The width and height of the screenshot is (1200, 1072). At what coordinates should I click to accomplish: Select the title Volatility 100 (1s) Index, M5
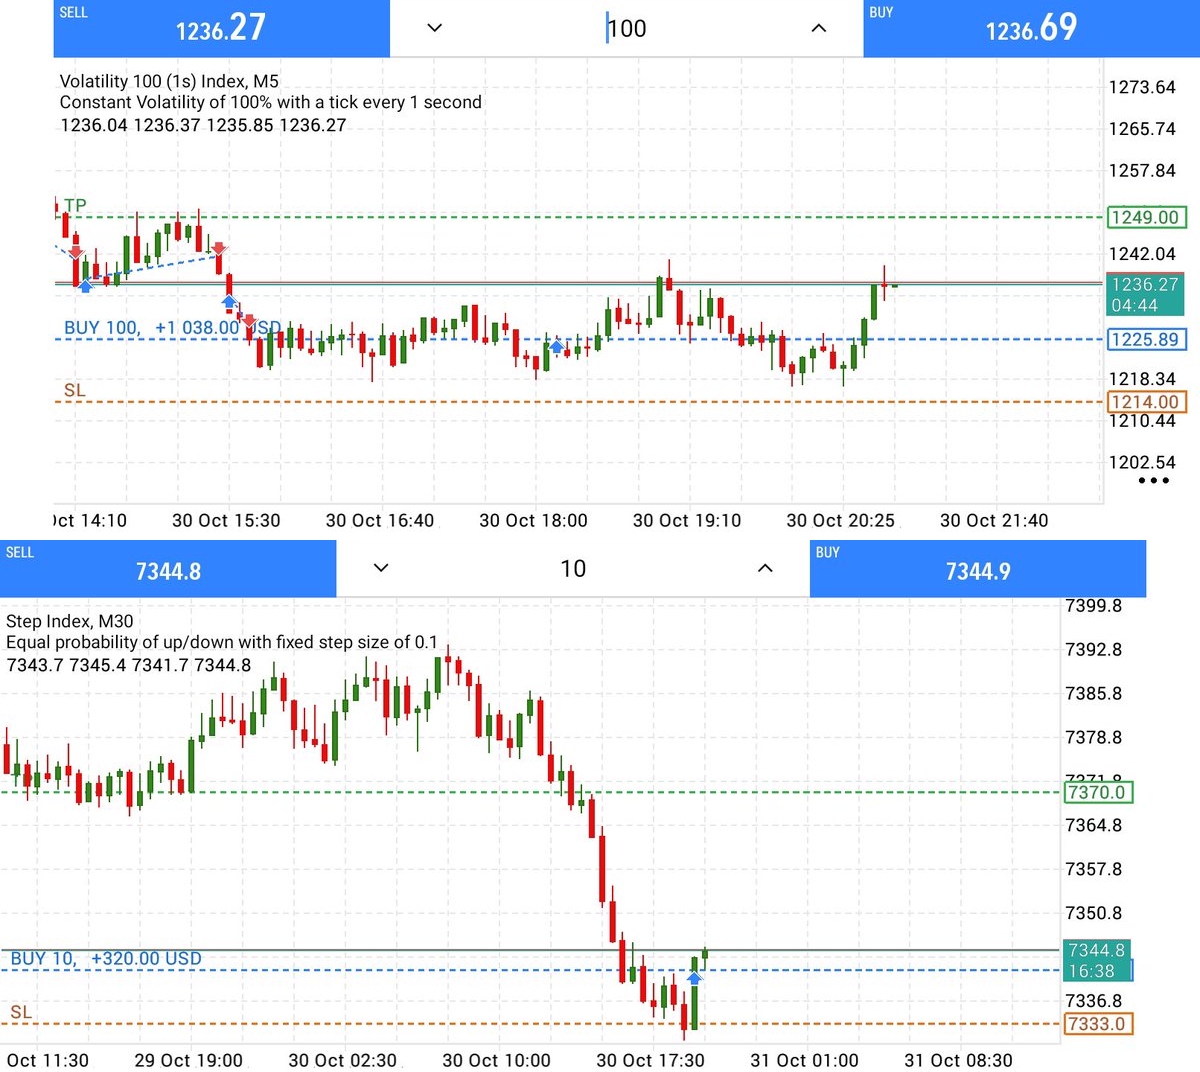pyautogui.click(x=169, y=81)
